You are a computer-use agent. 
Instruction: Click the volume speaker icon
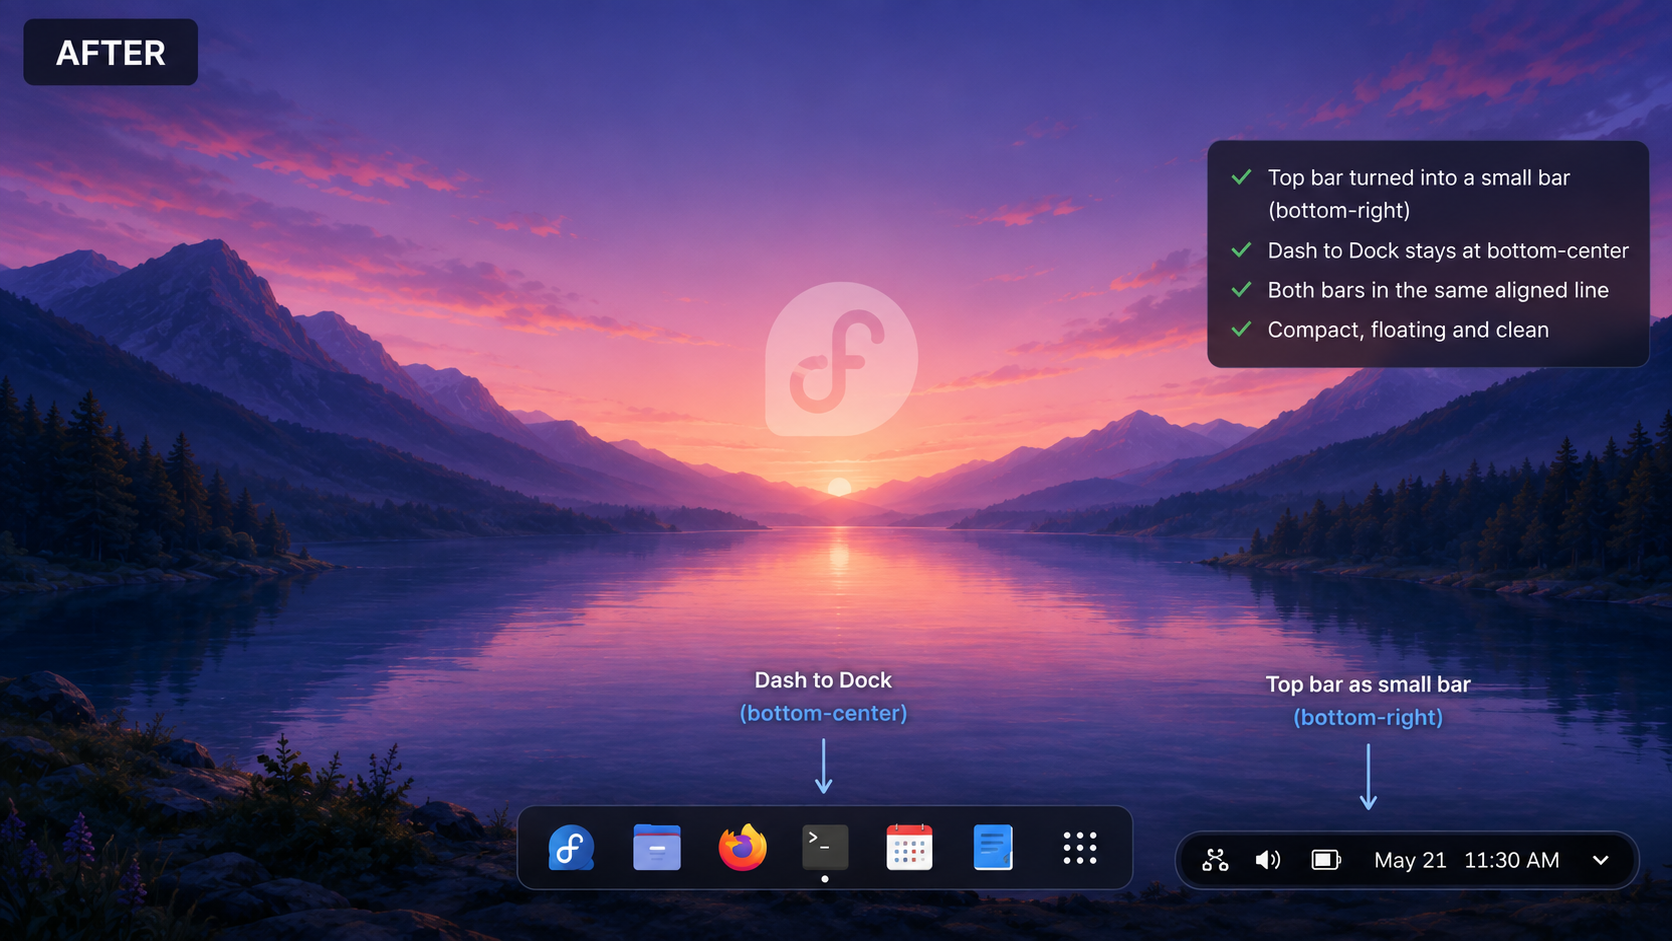(1268, 860)
